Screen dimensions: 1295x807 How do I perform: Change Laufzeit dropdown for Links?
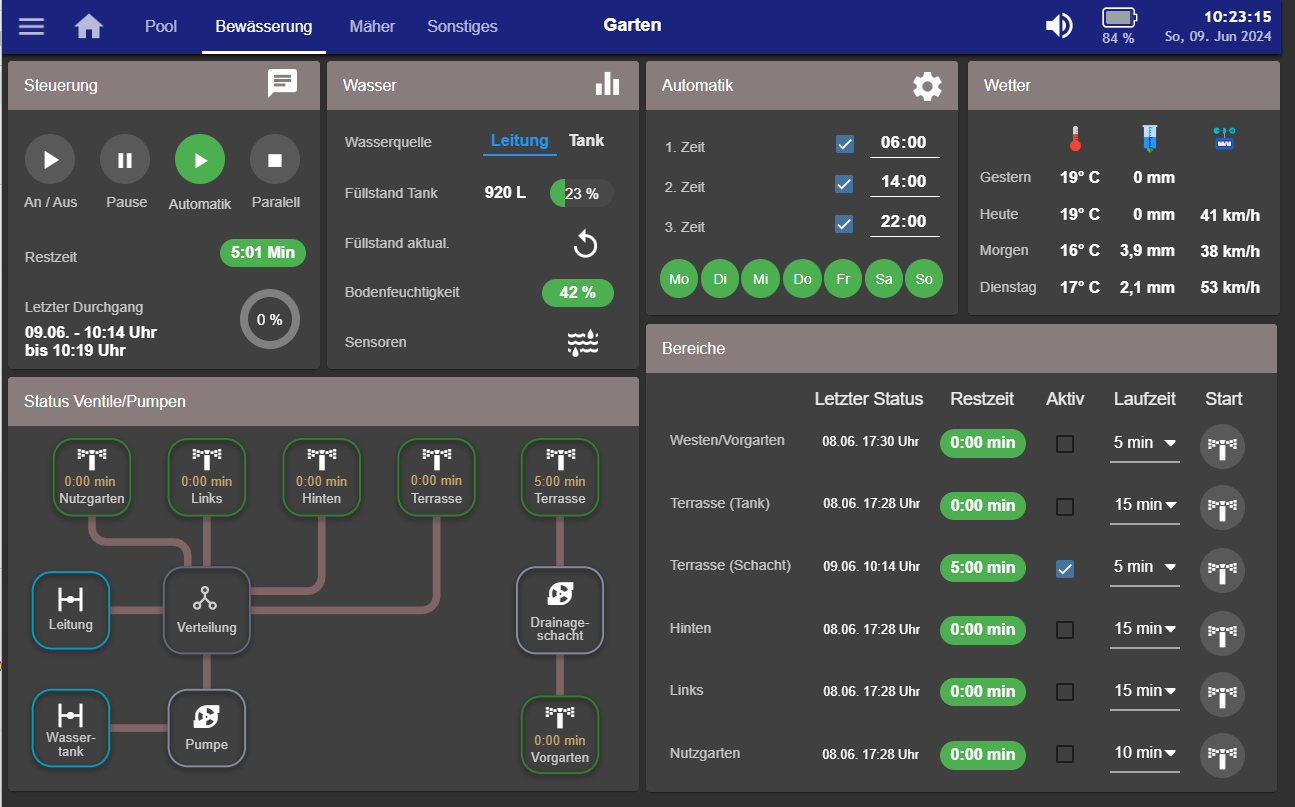click(x=1145, y=691)
